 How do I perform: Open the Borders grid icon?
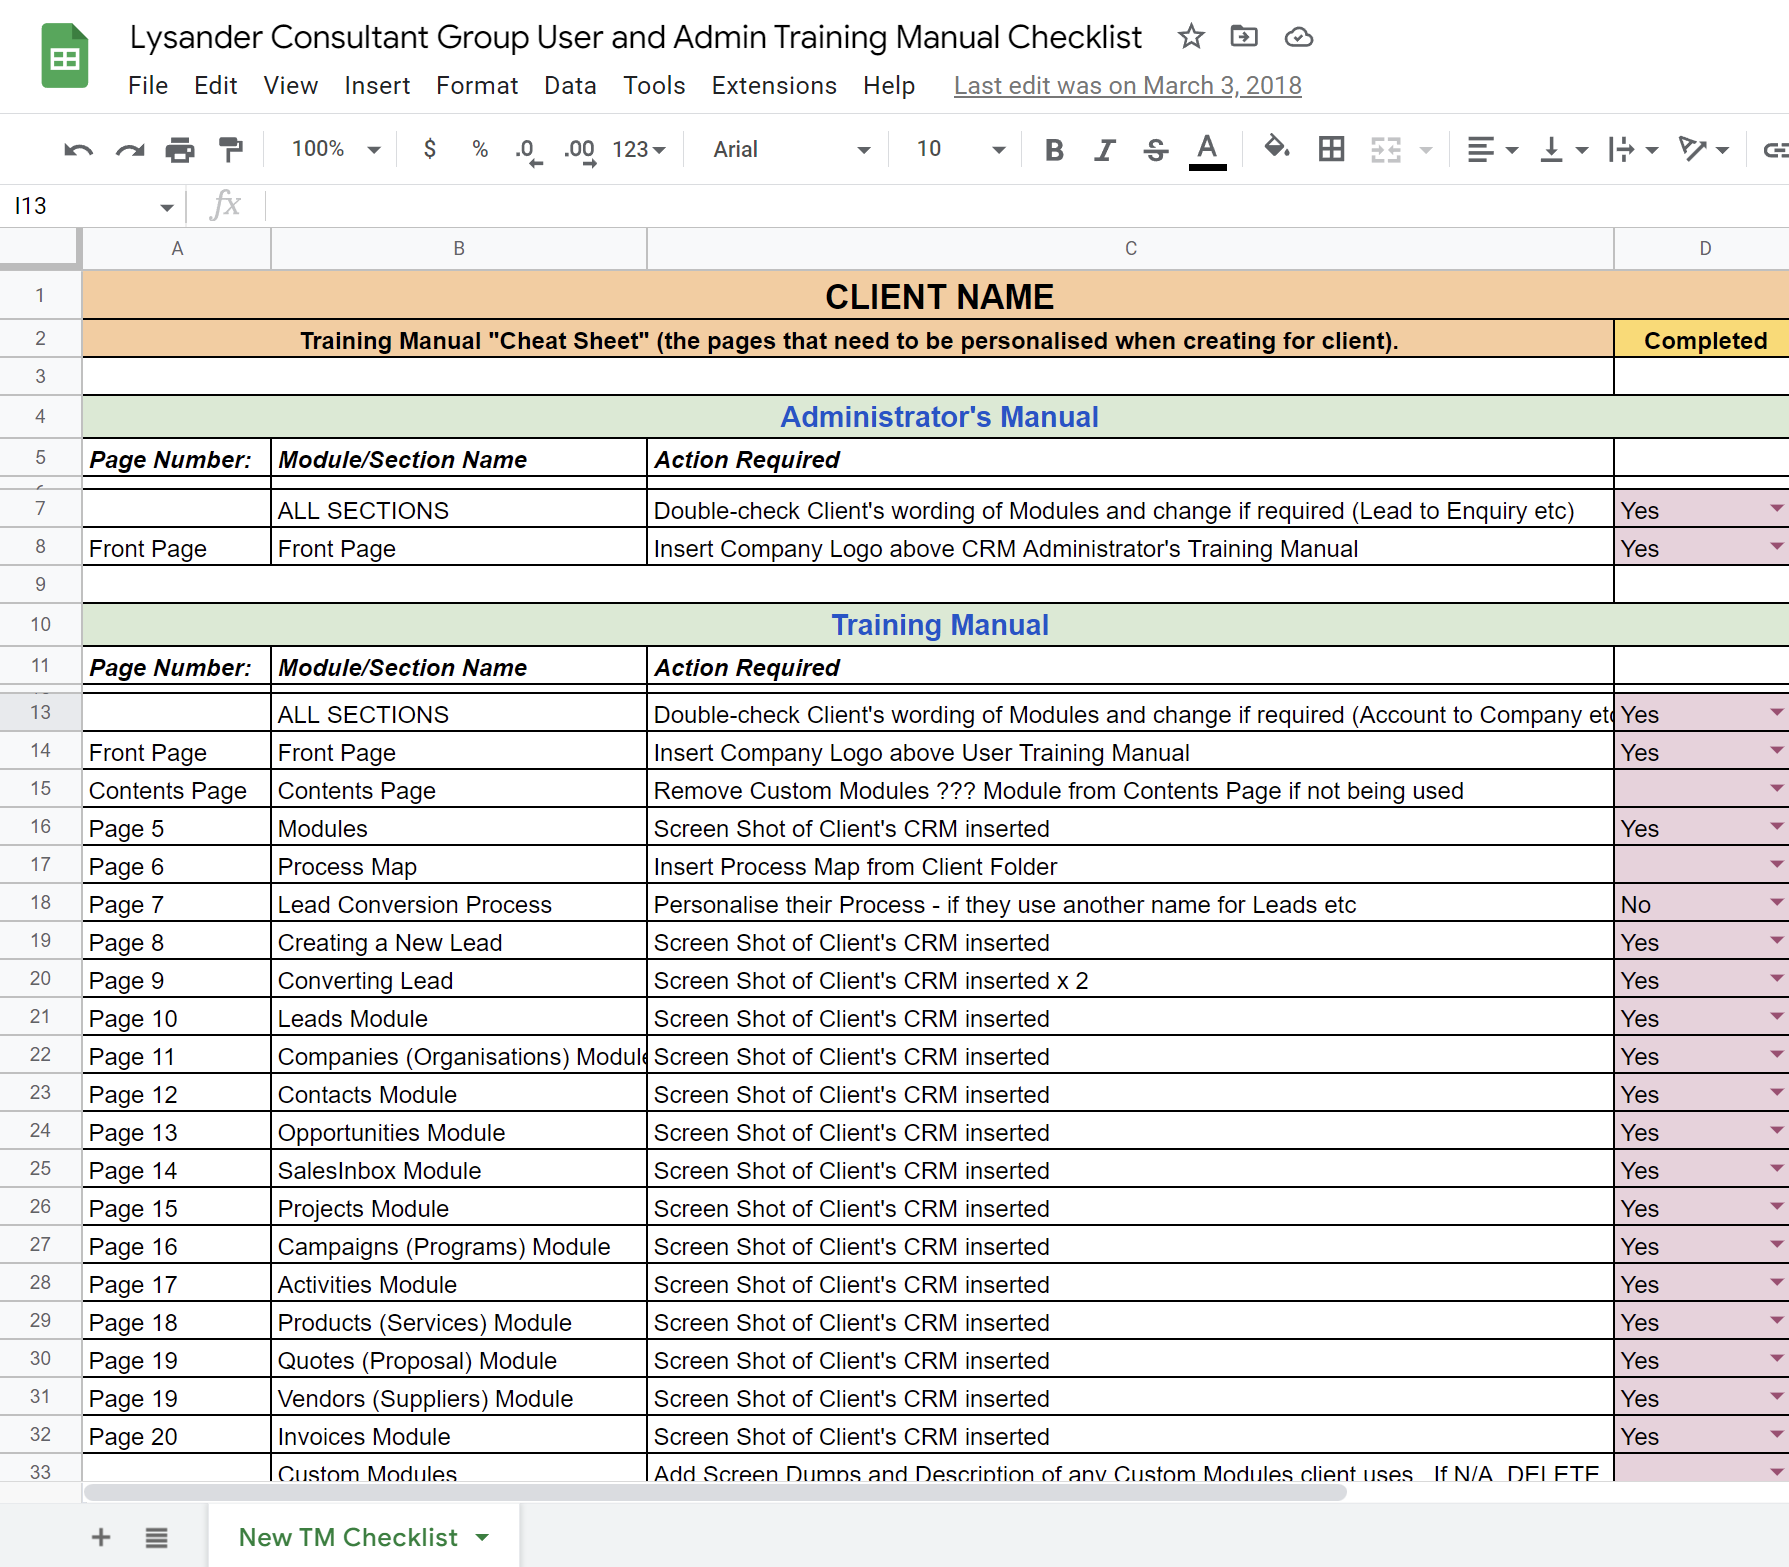[1331, 150]
